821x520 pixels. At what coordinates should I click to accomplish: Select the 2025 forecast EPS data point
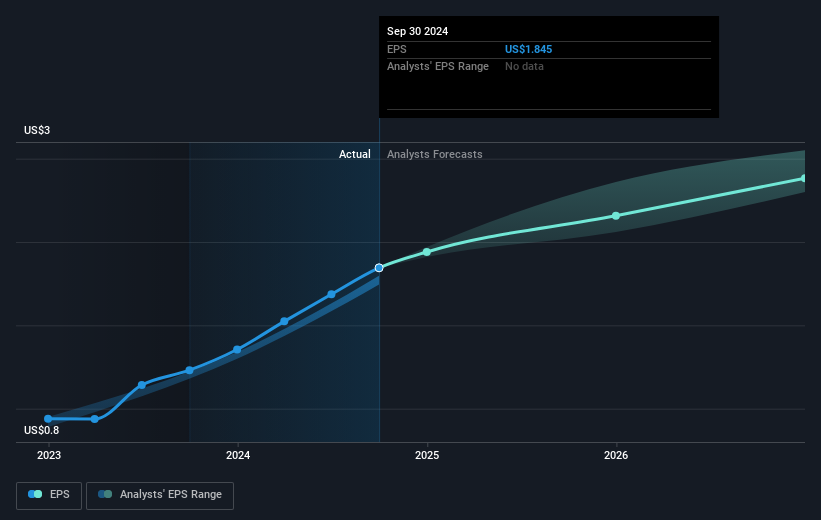click(427, 252)
